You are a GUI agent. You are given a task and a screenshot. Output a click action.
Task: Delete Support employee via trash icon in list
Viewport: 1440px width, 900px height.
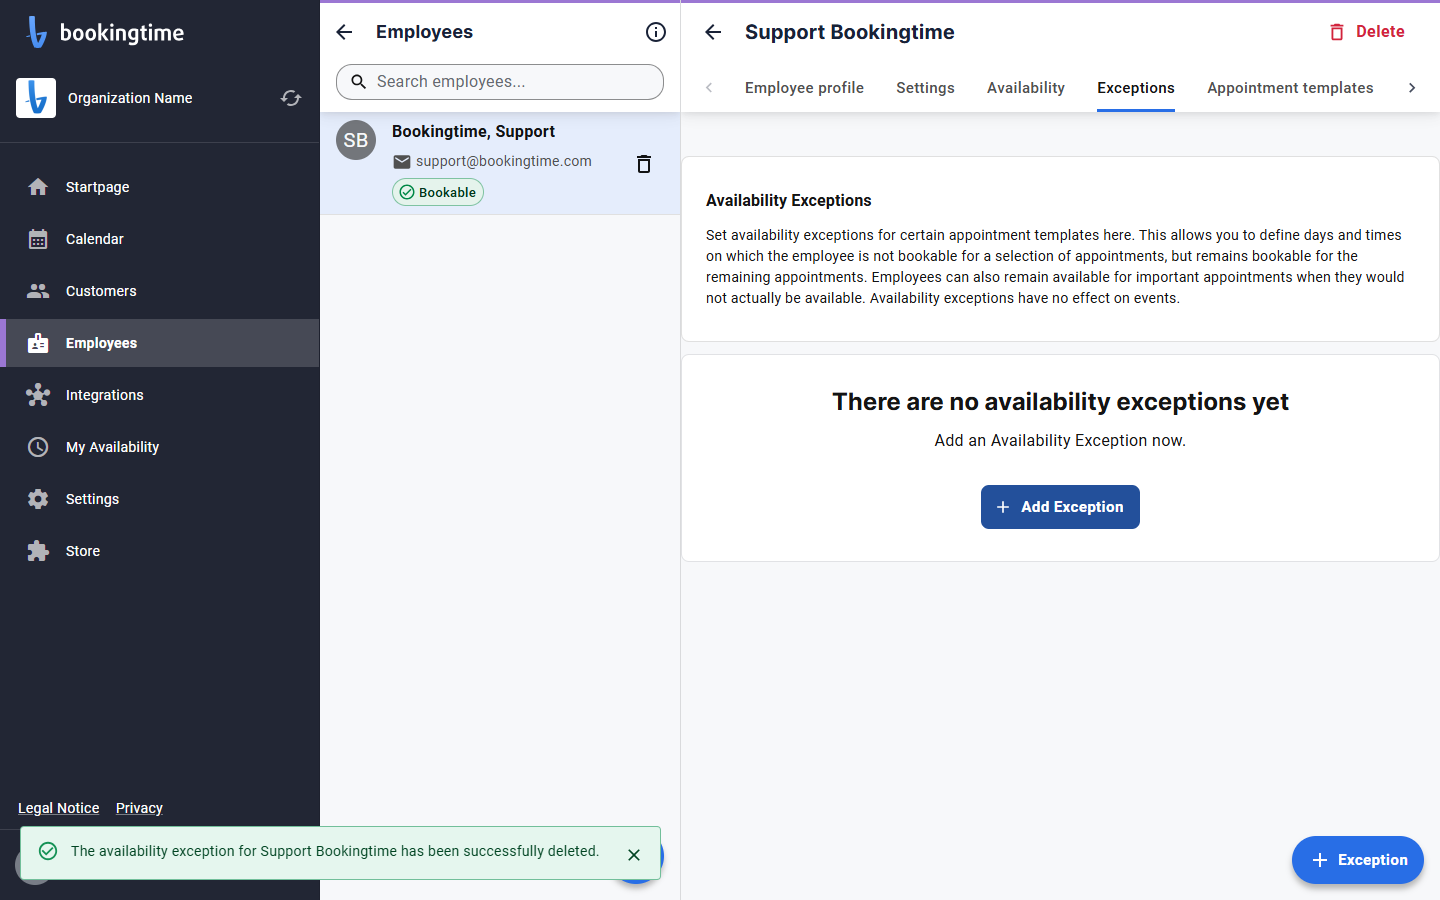click(x=644, y=164)
